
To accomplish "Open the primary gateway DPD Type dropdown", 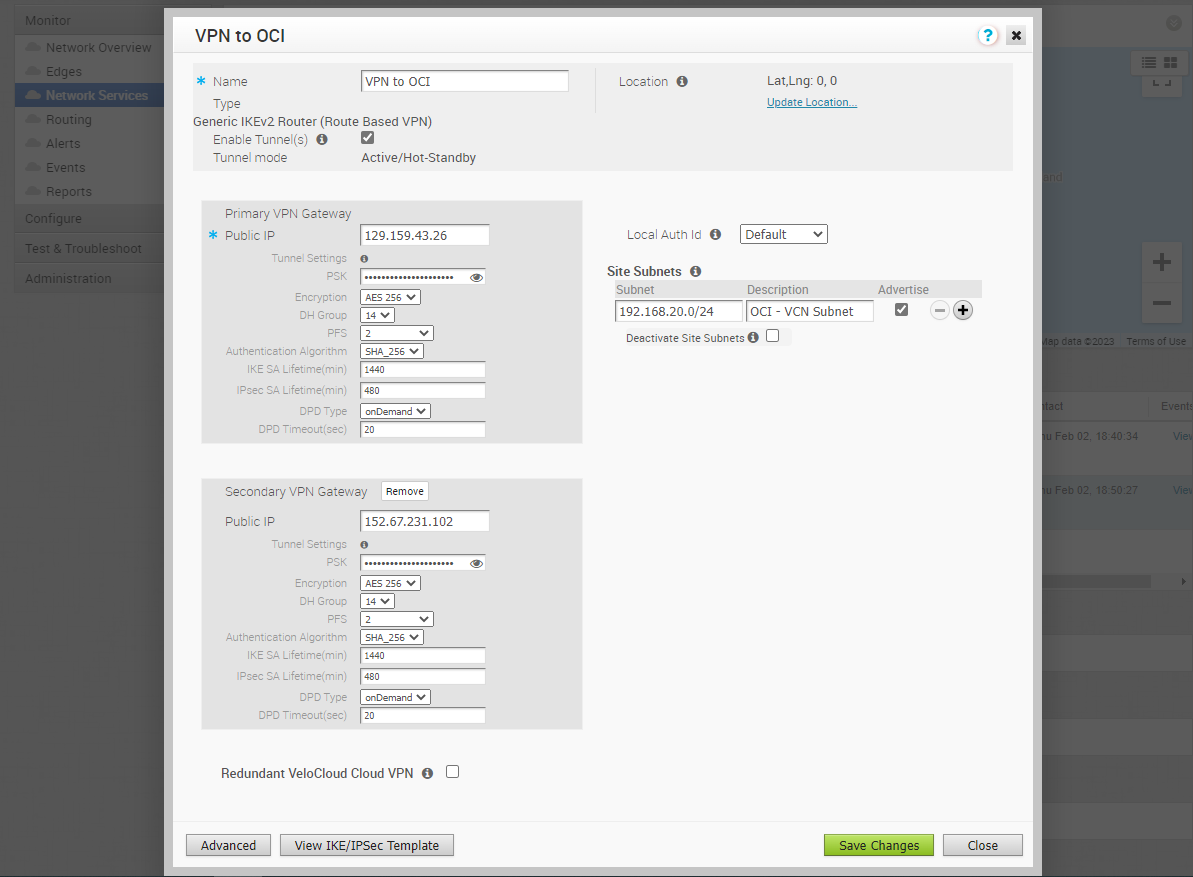I will [396, 411].
